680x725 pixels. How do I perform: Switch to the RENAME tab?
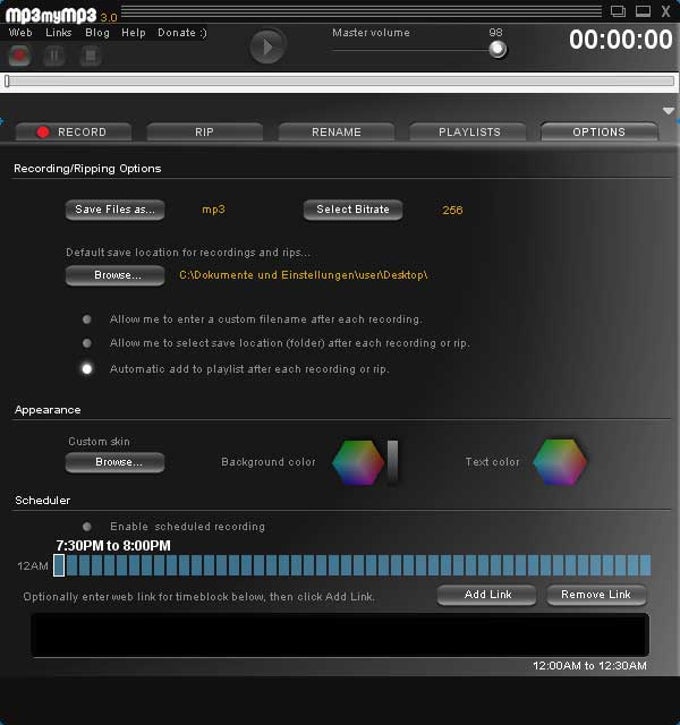pyautogui.click(x=336, y=132)
